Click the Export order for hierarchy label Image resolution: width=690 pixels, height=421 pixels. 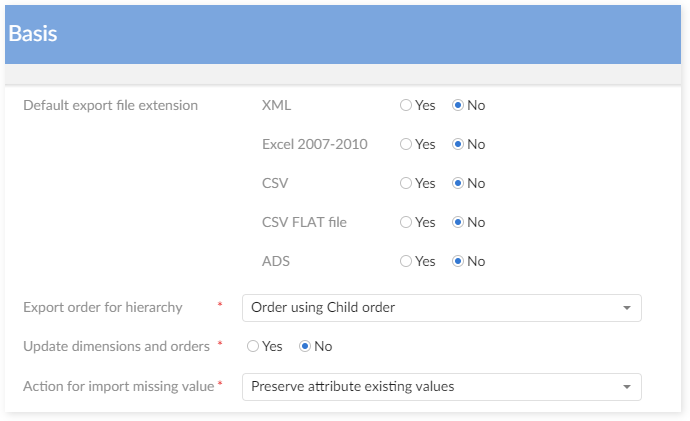[x=102, y=307]
